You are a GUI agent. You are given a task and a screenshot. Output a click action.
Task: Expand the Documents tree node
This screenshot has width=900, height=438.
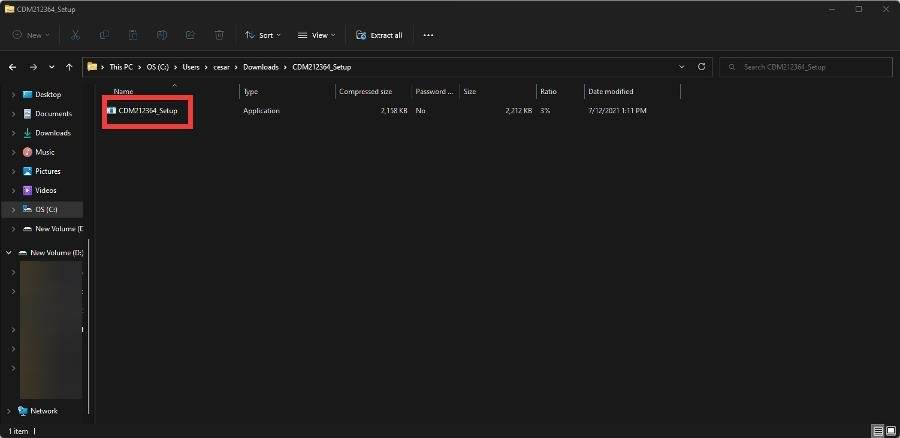tap(13, 114)
